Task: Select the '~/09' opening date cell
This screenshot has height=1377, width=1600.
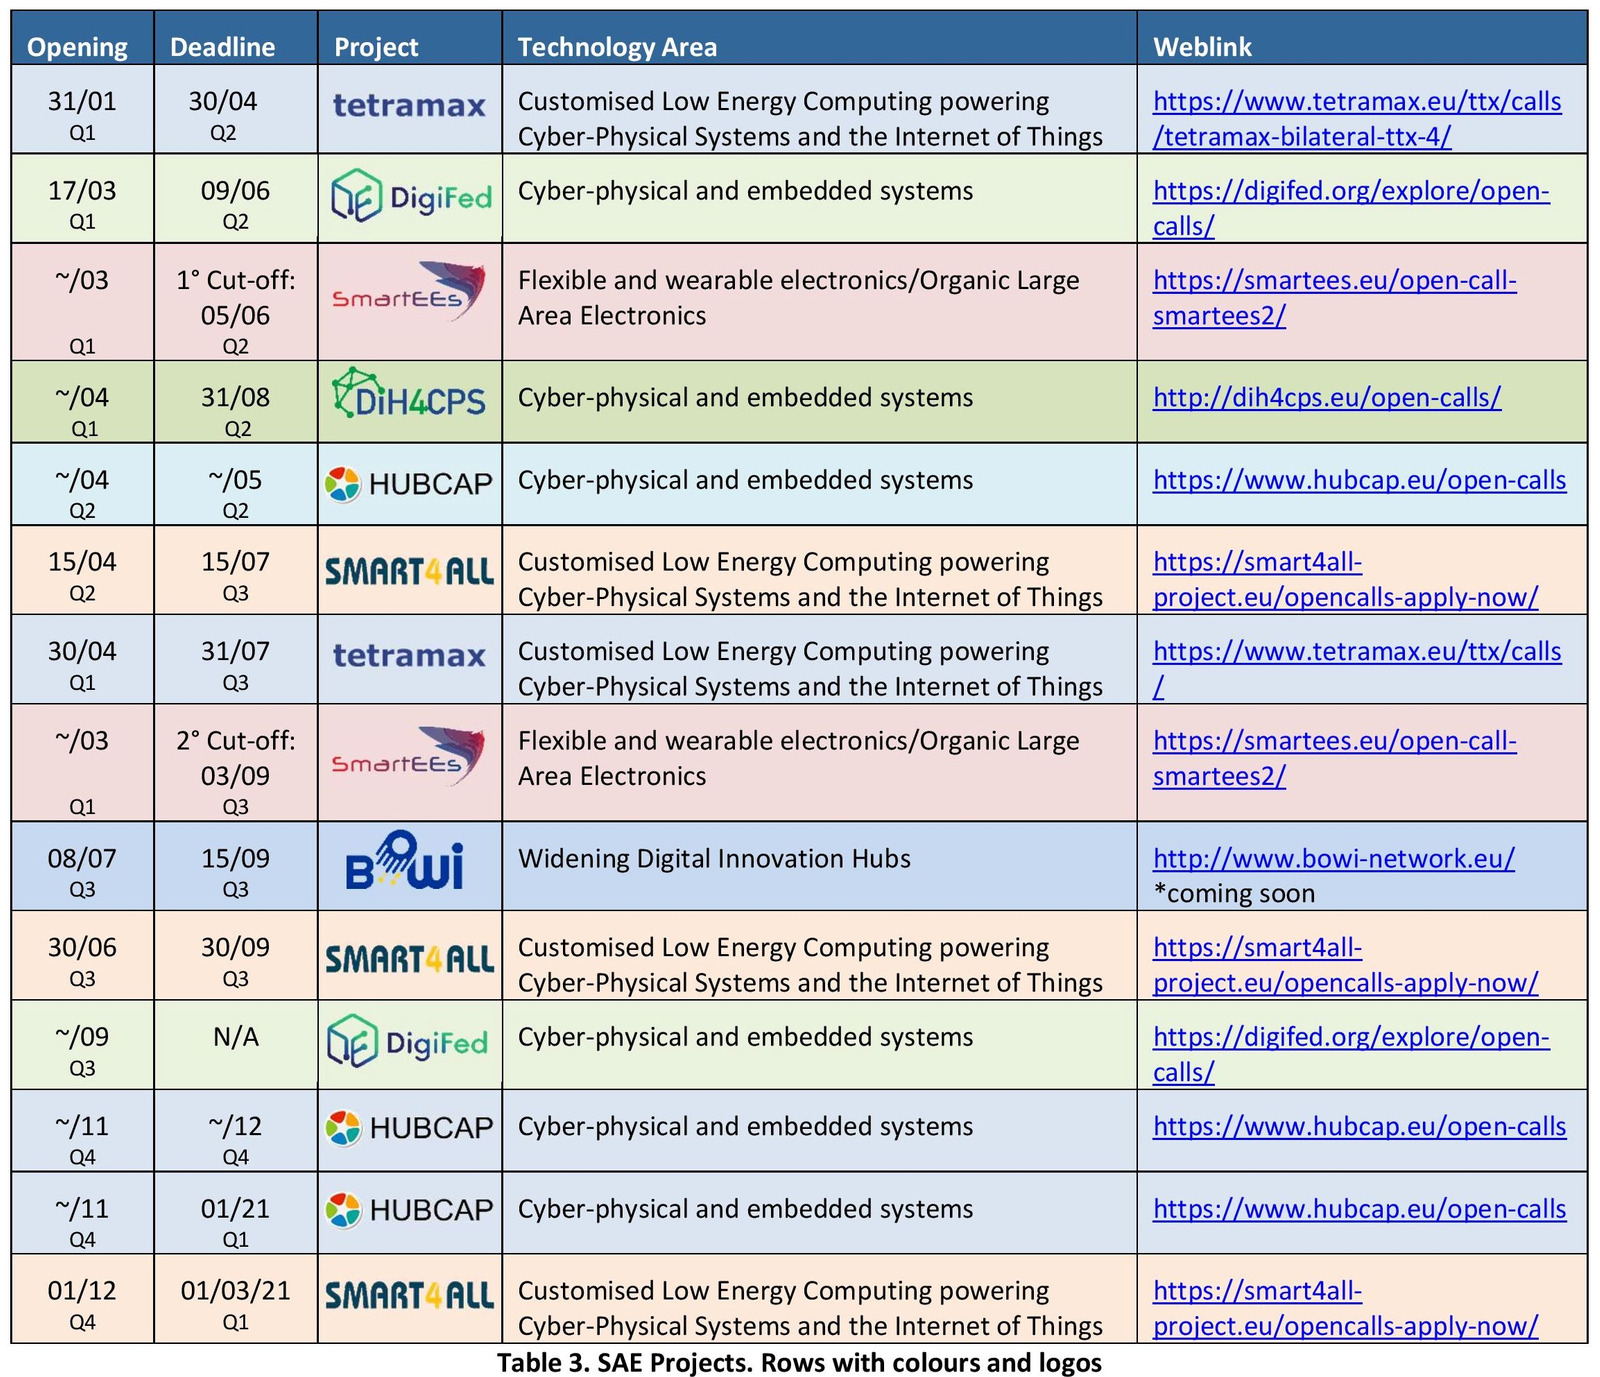Action: coord(82,1045)
